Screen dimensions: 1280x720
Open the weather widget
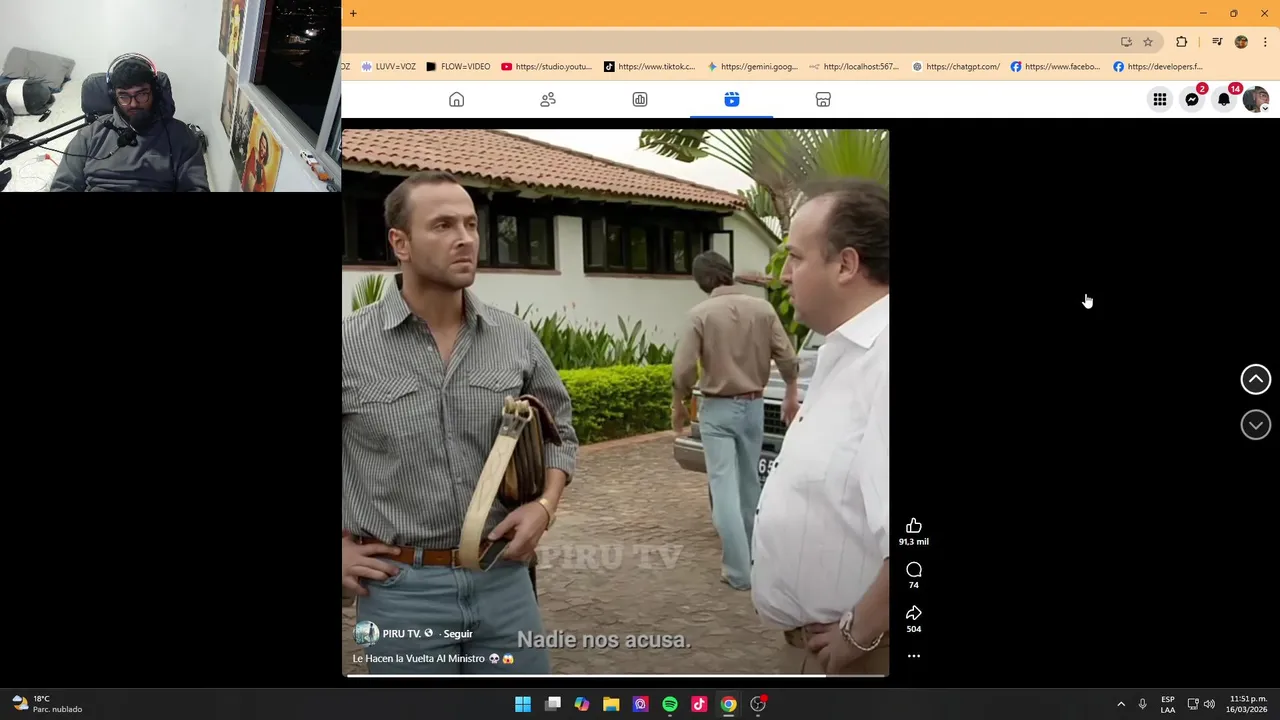(47, 704)
